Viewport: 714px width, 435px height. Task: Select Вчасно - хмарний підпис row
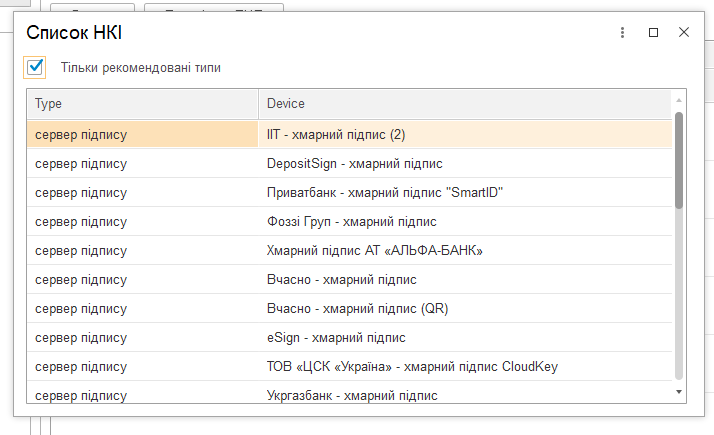(x=349, y=279)
